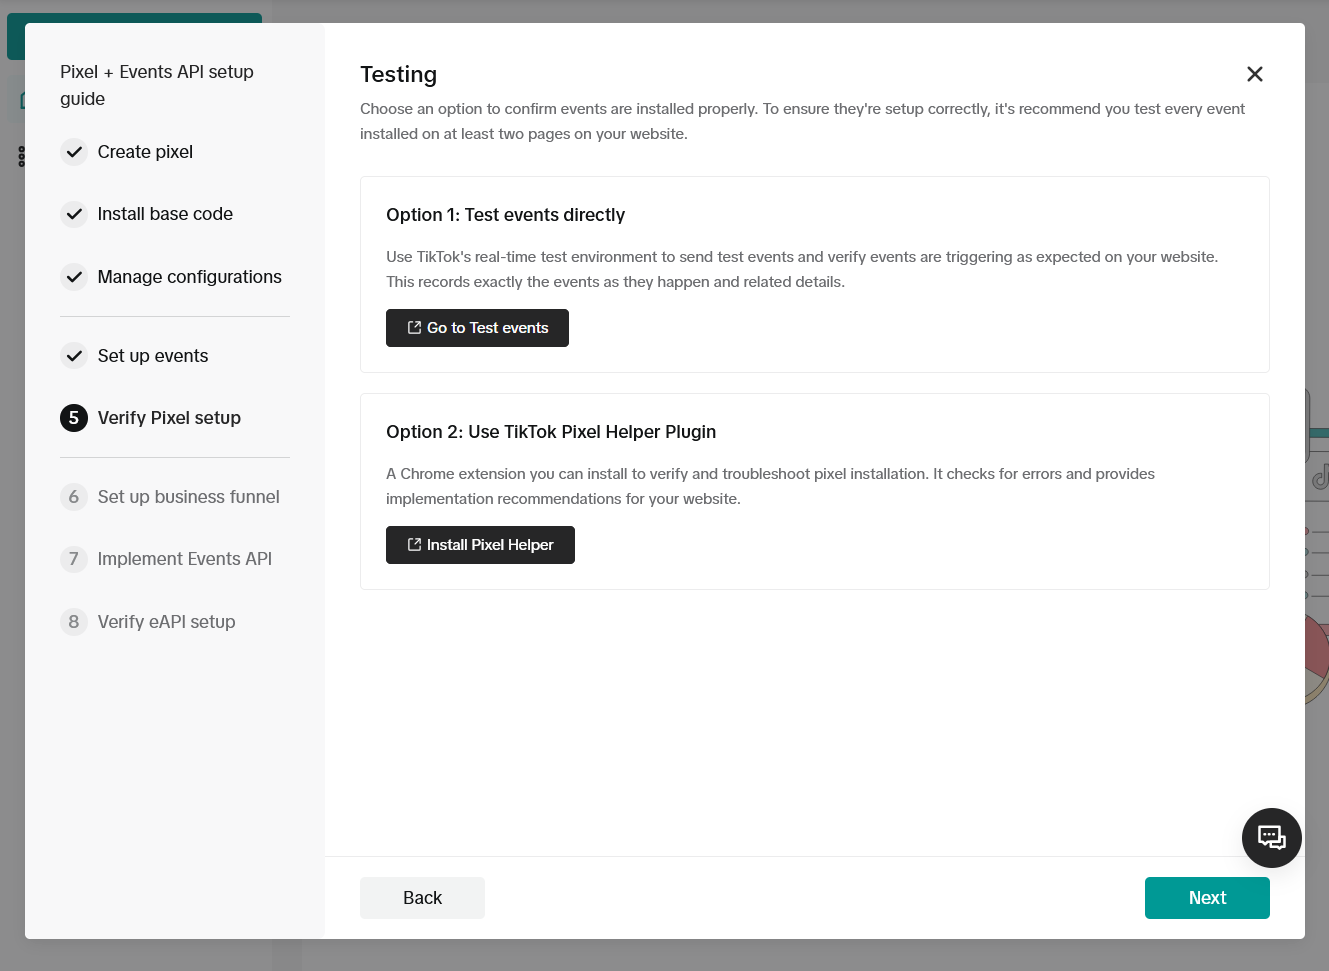The image size is (1329, 971).
Task: Open the Implement Events API step
Action: (x=184, y=559)
